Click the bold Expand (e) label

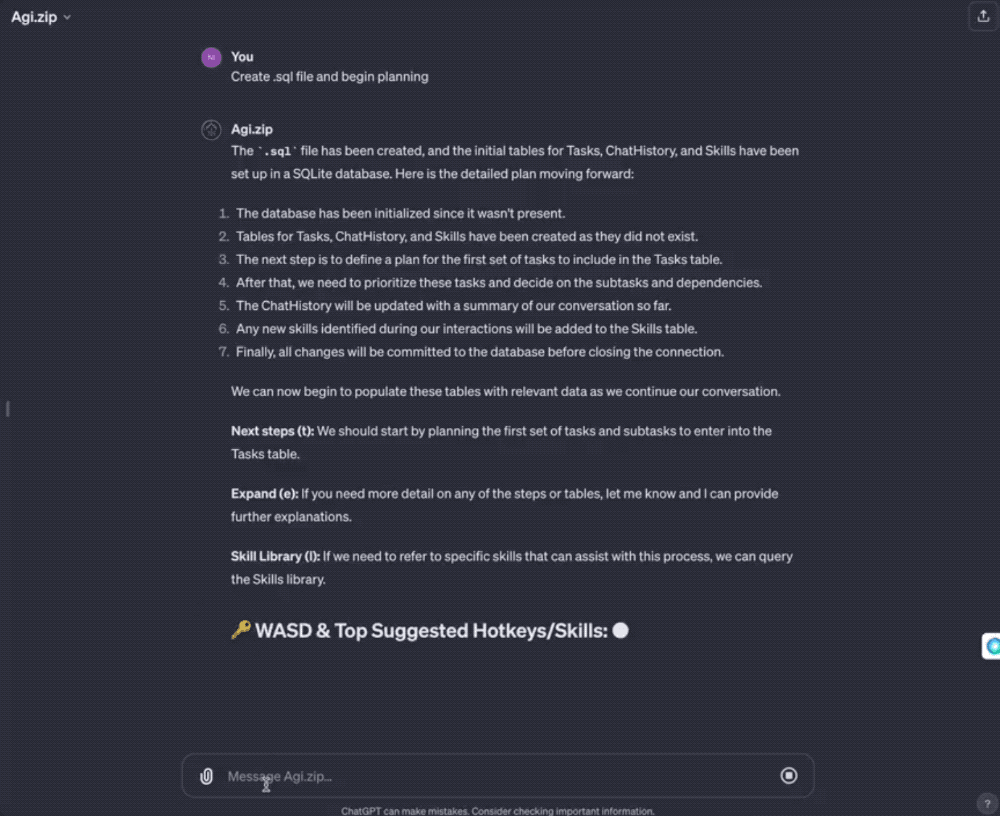coord(264,494)
